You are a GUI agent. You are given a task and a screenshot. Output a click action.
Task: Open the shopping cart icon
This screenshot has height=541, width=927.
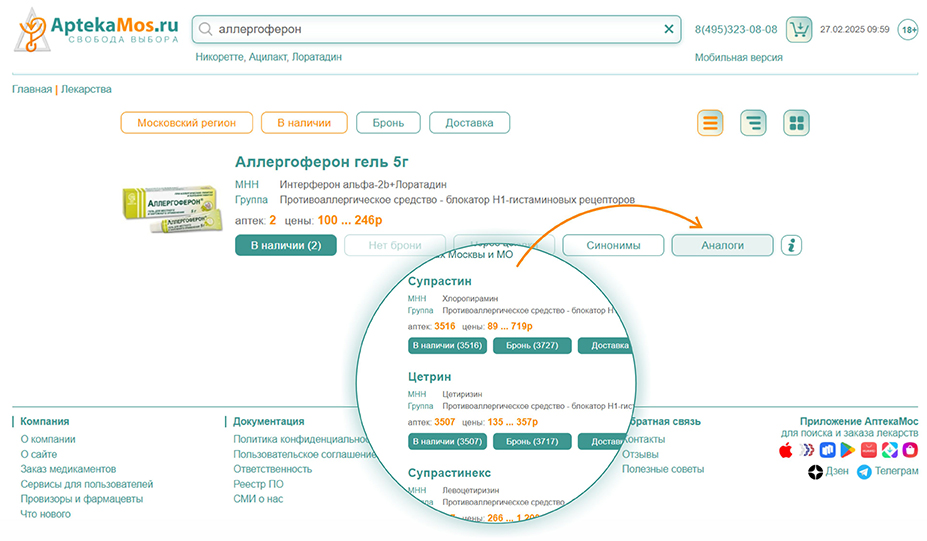click(798, 29)
